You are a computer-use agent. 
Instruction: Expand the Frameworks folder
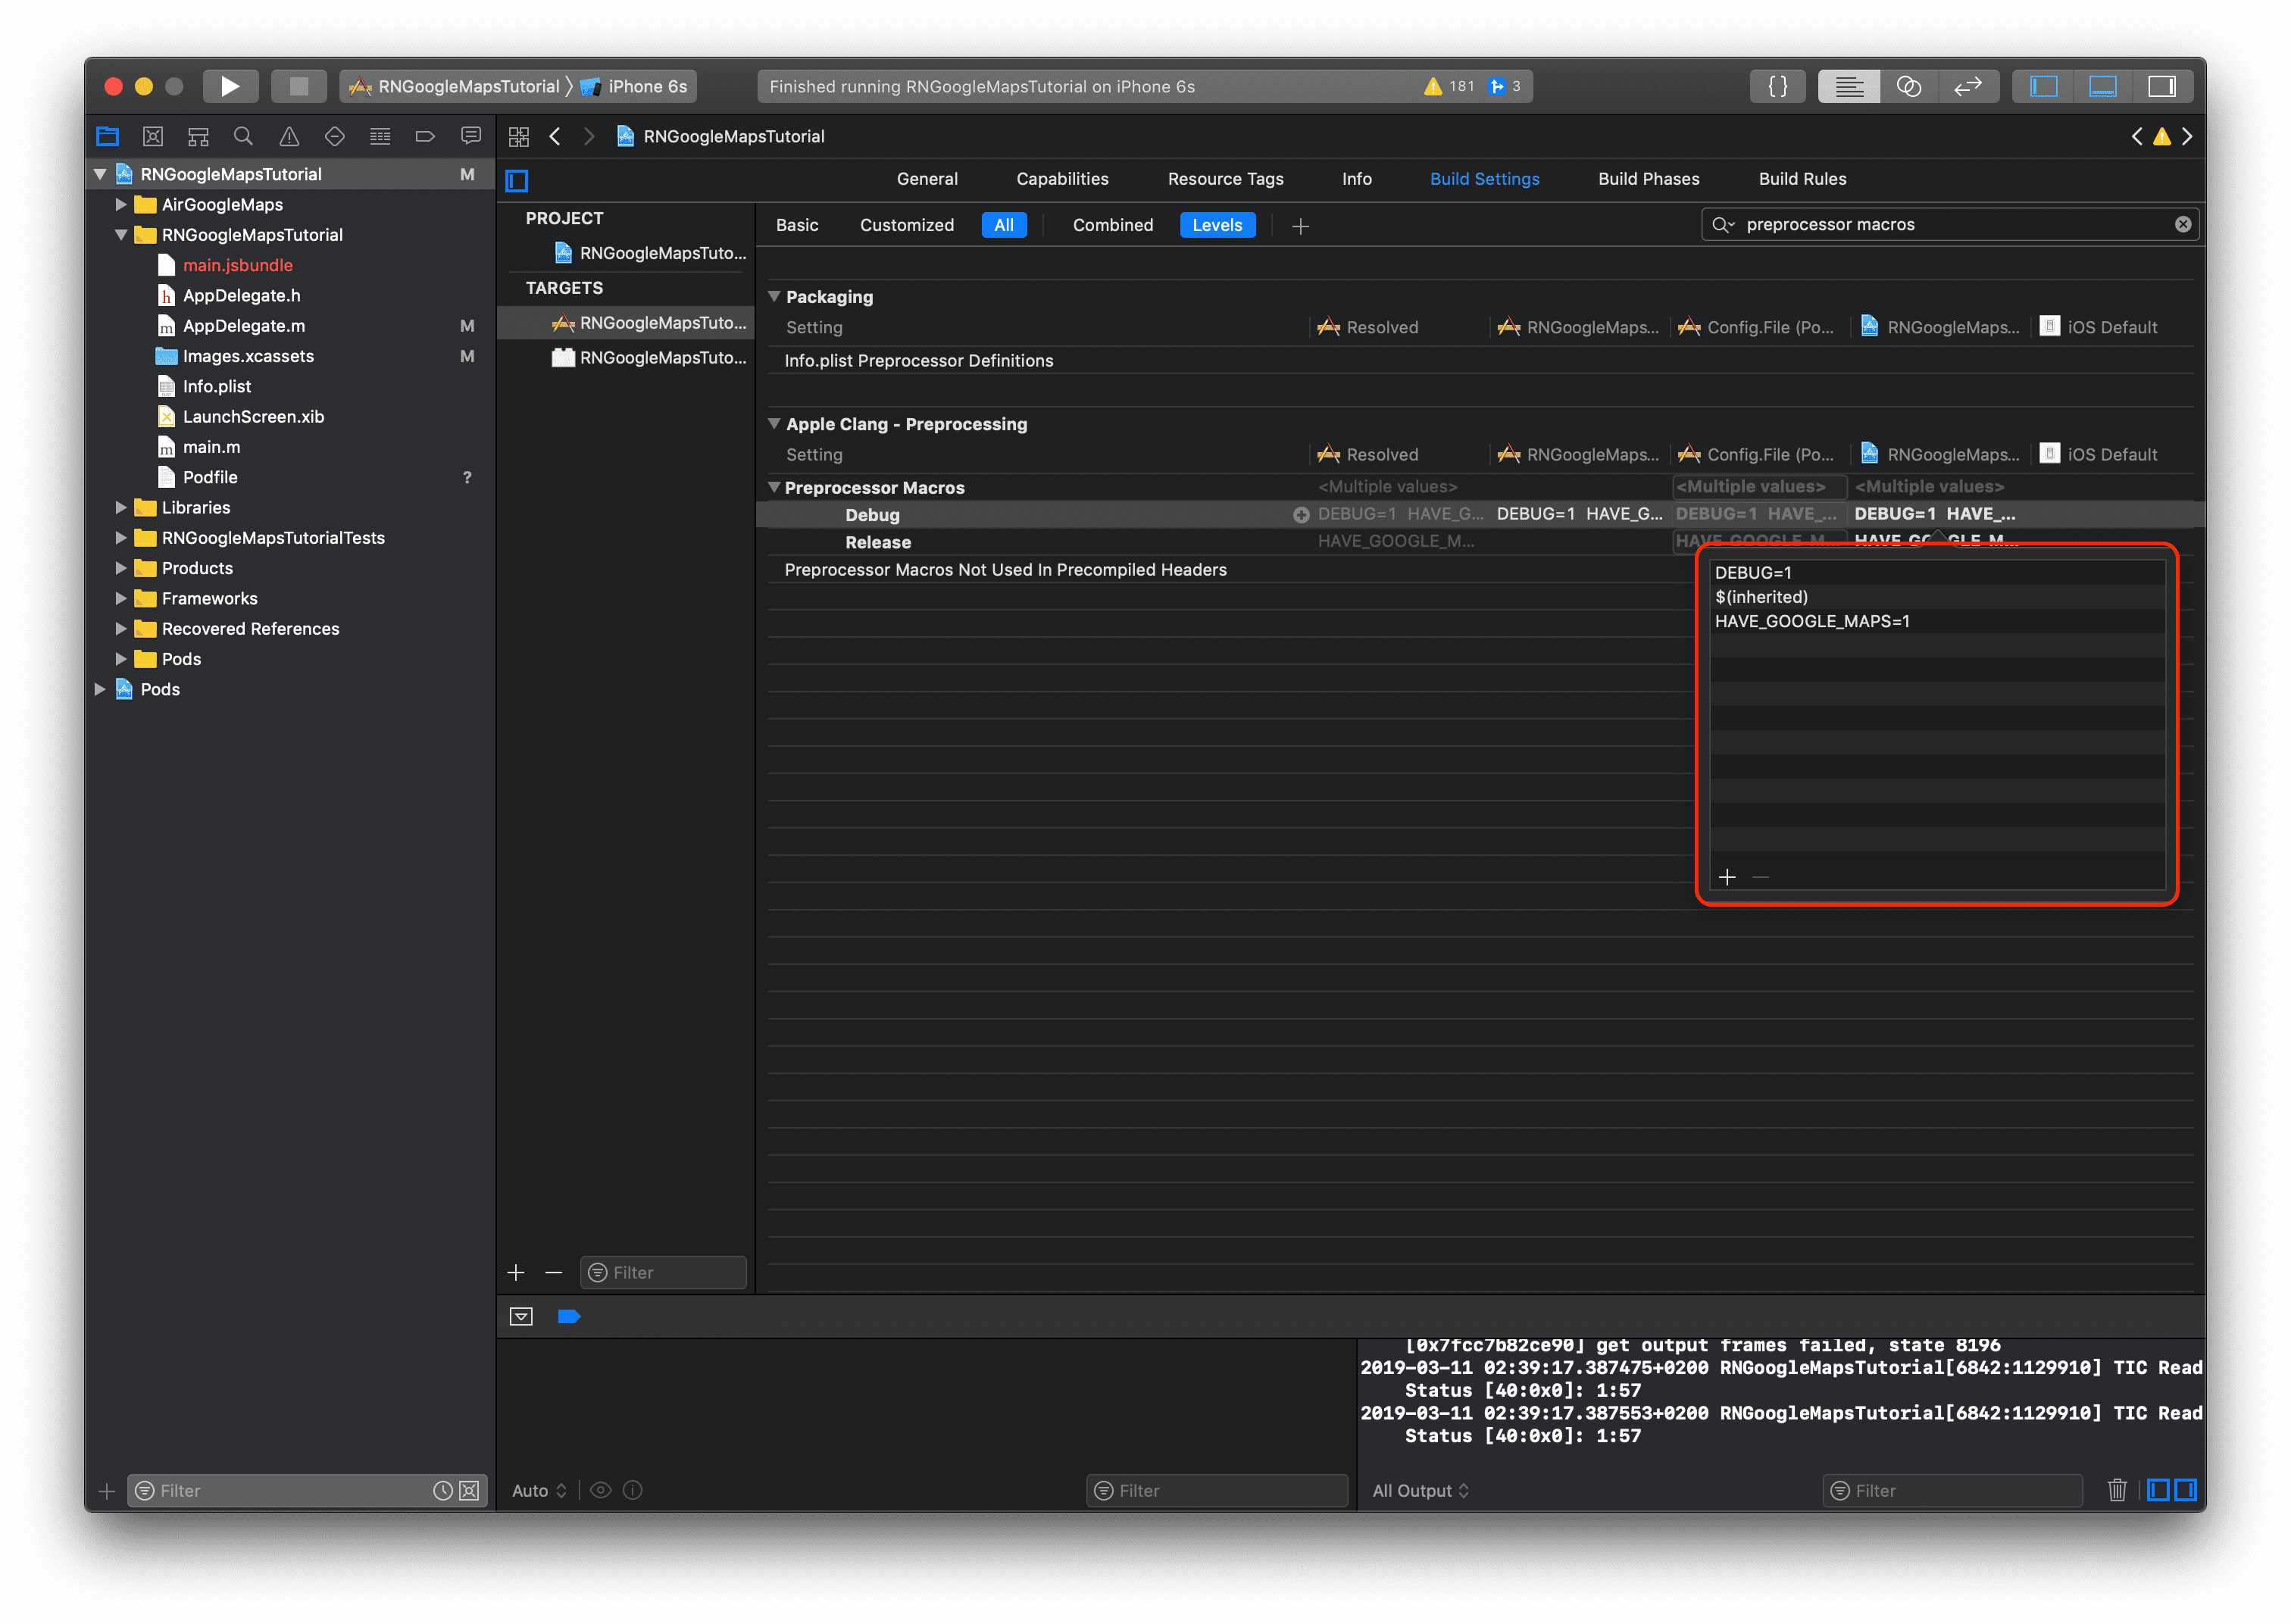[121, 598]
